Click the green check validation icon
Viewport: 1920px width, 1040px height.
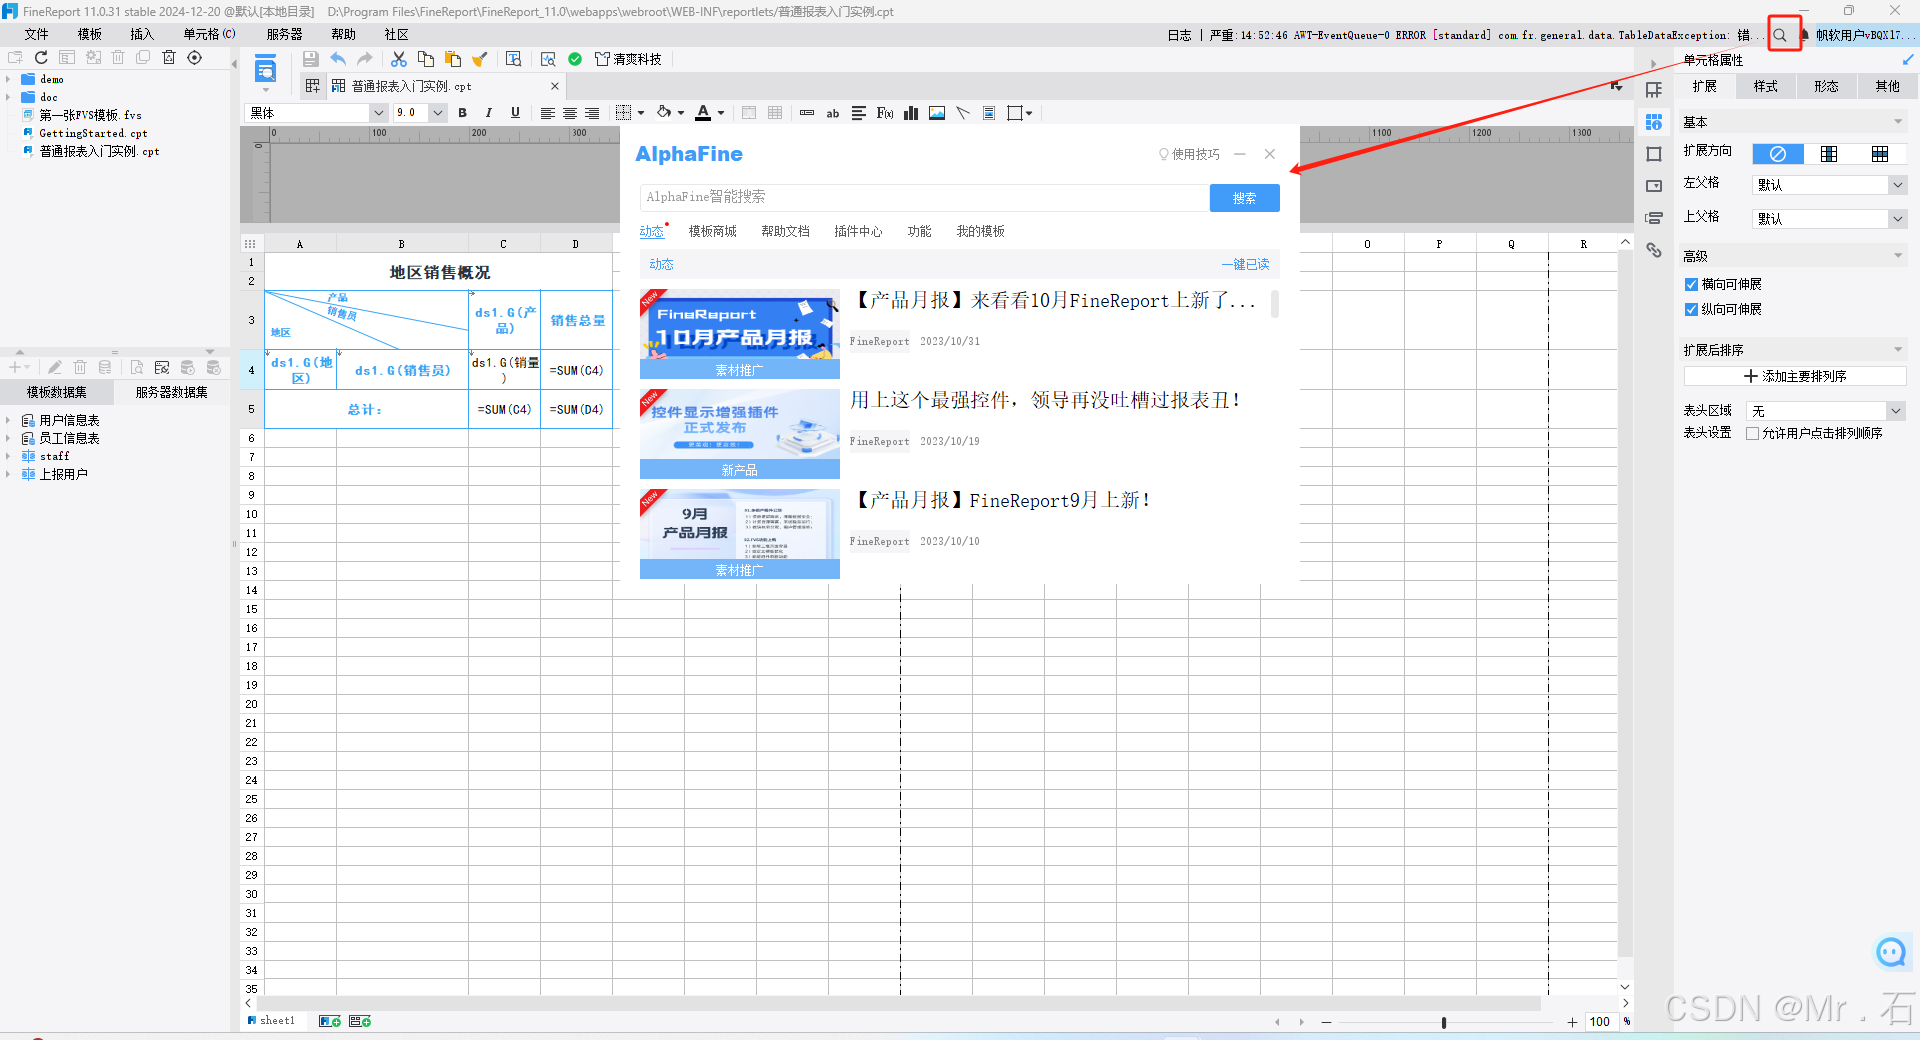575,59
